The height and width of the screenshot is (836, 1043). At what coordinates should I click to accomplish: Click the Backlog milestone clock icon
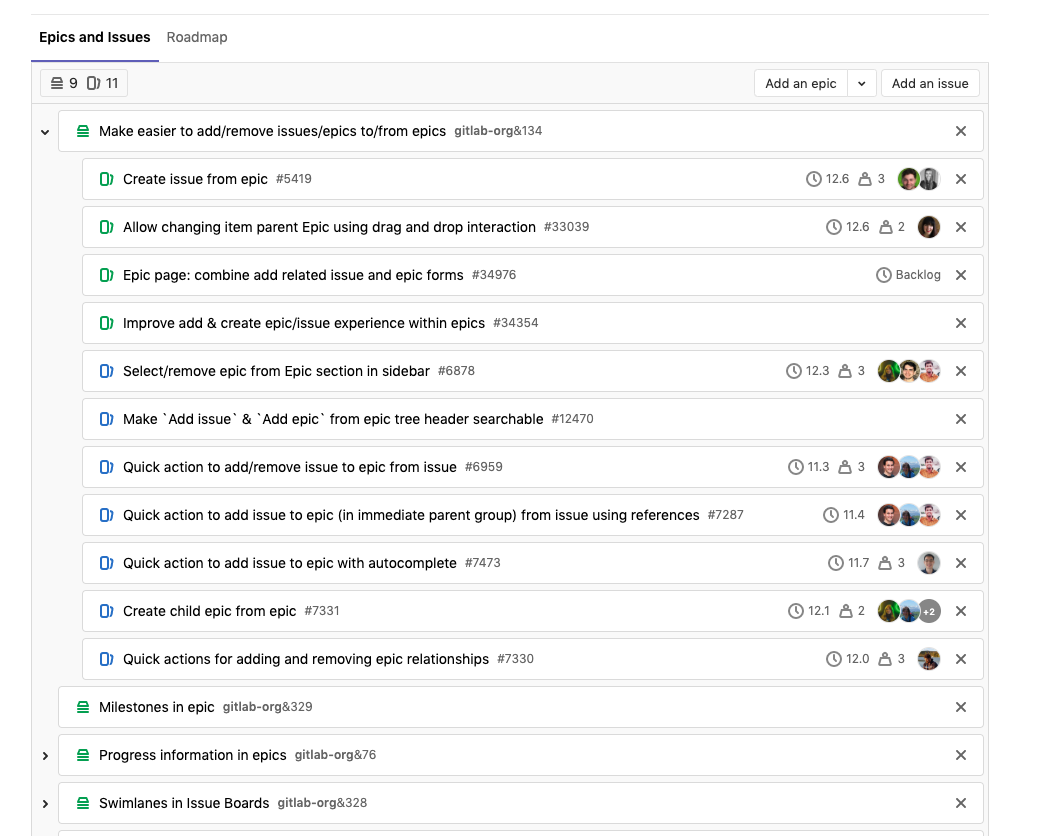pos(883,275)
